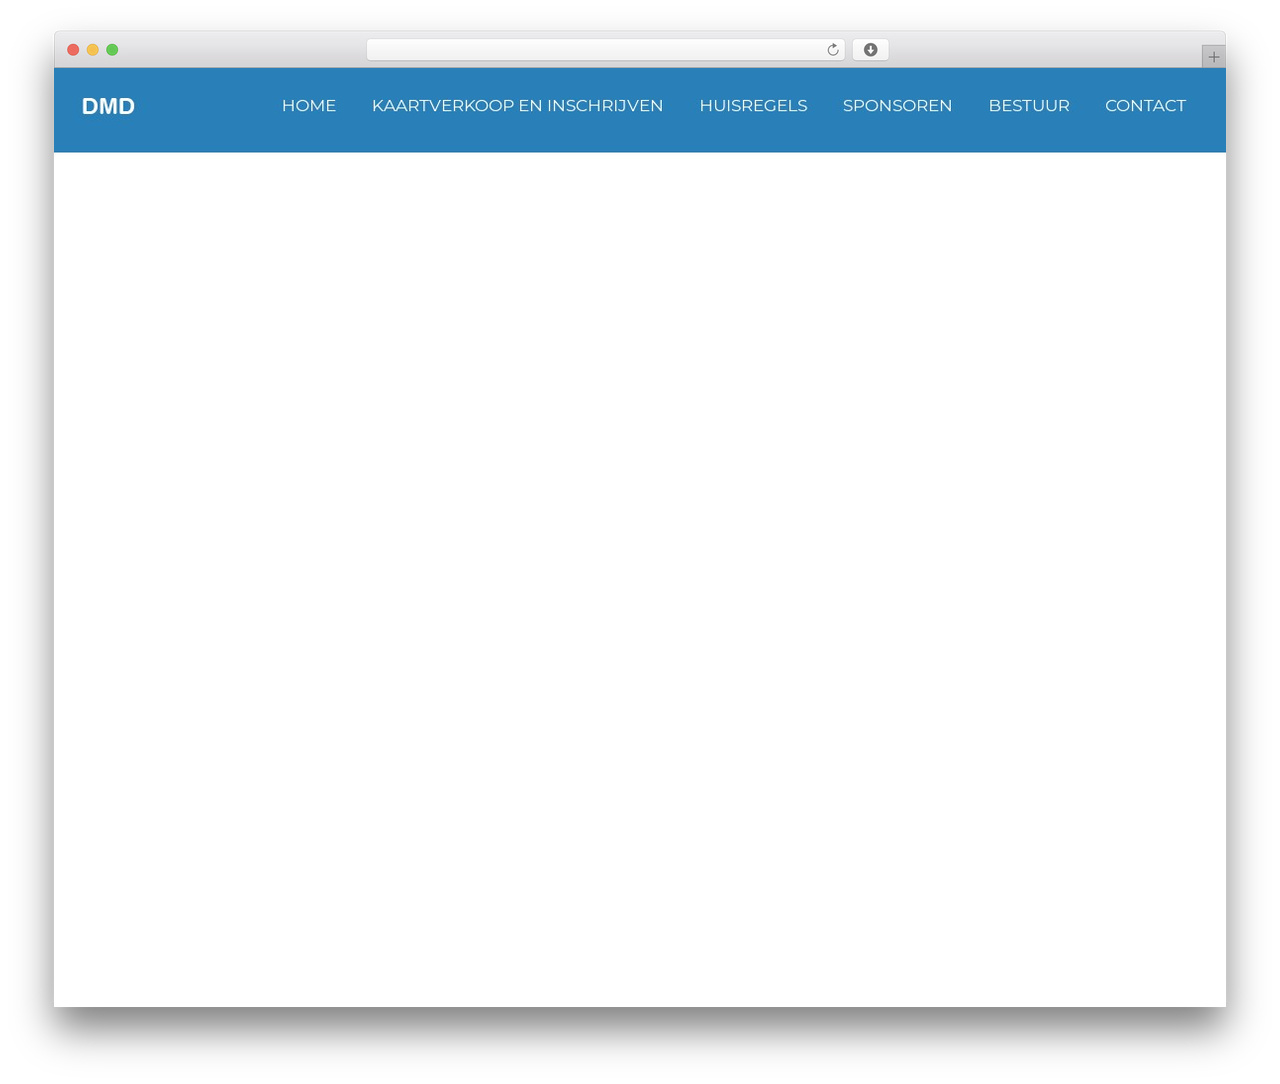Go to Kaartverkoop en Inschrijven

click(x=517, y=106)
